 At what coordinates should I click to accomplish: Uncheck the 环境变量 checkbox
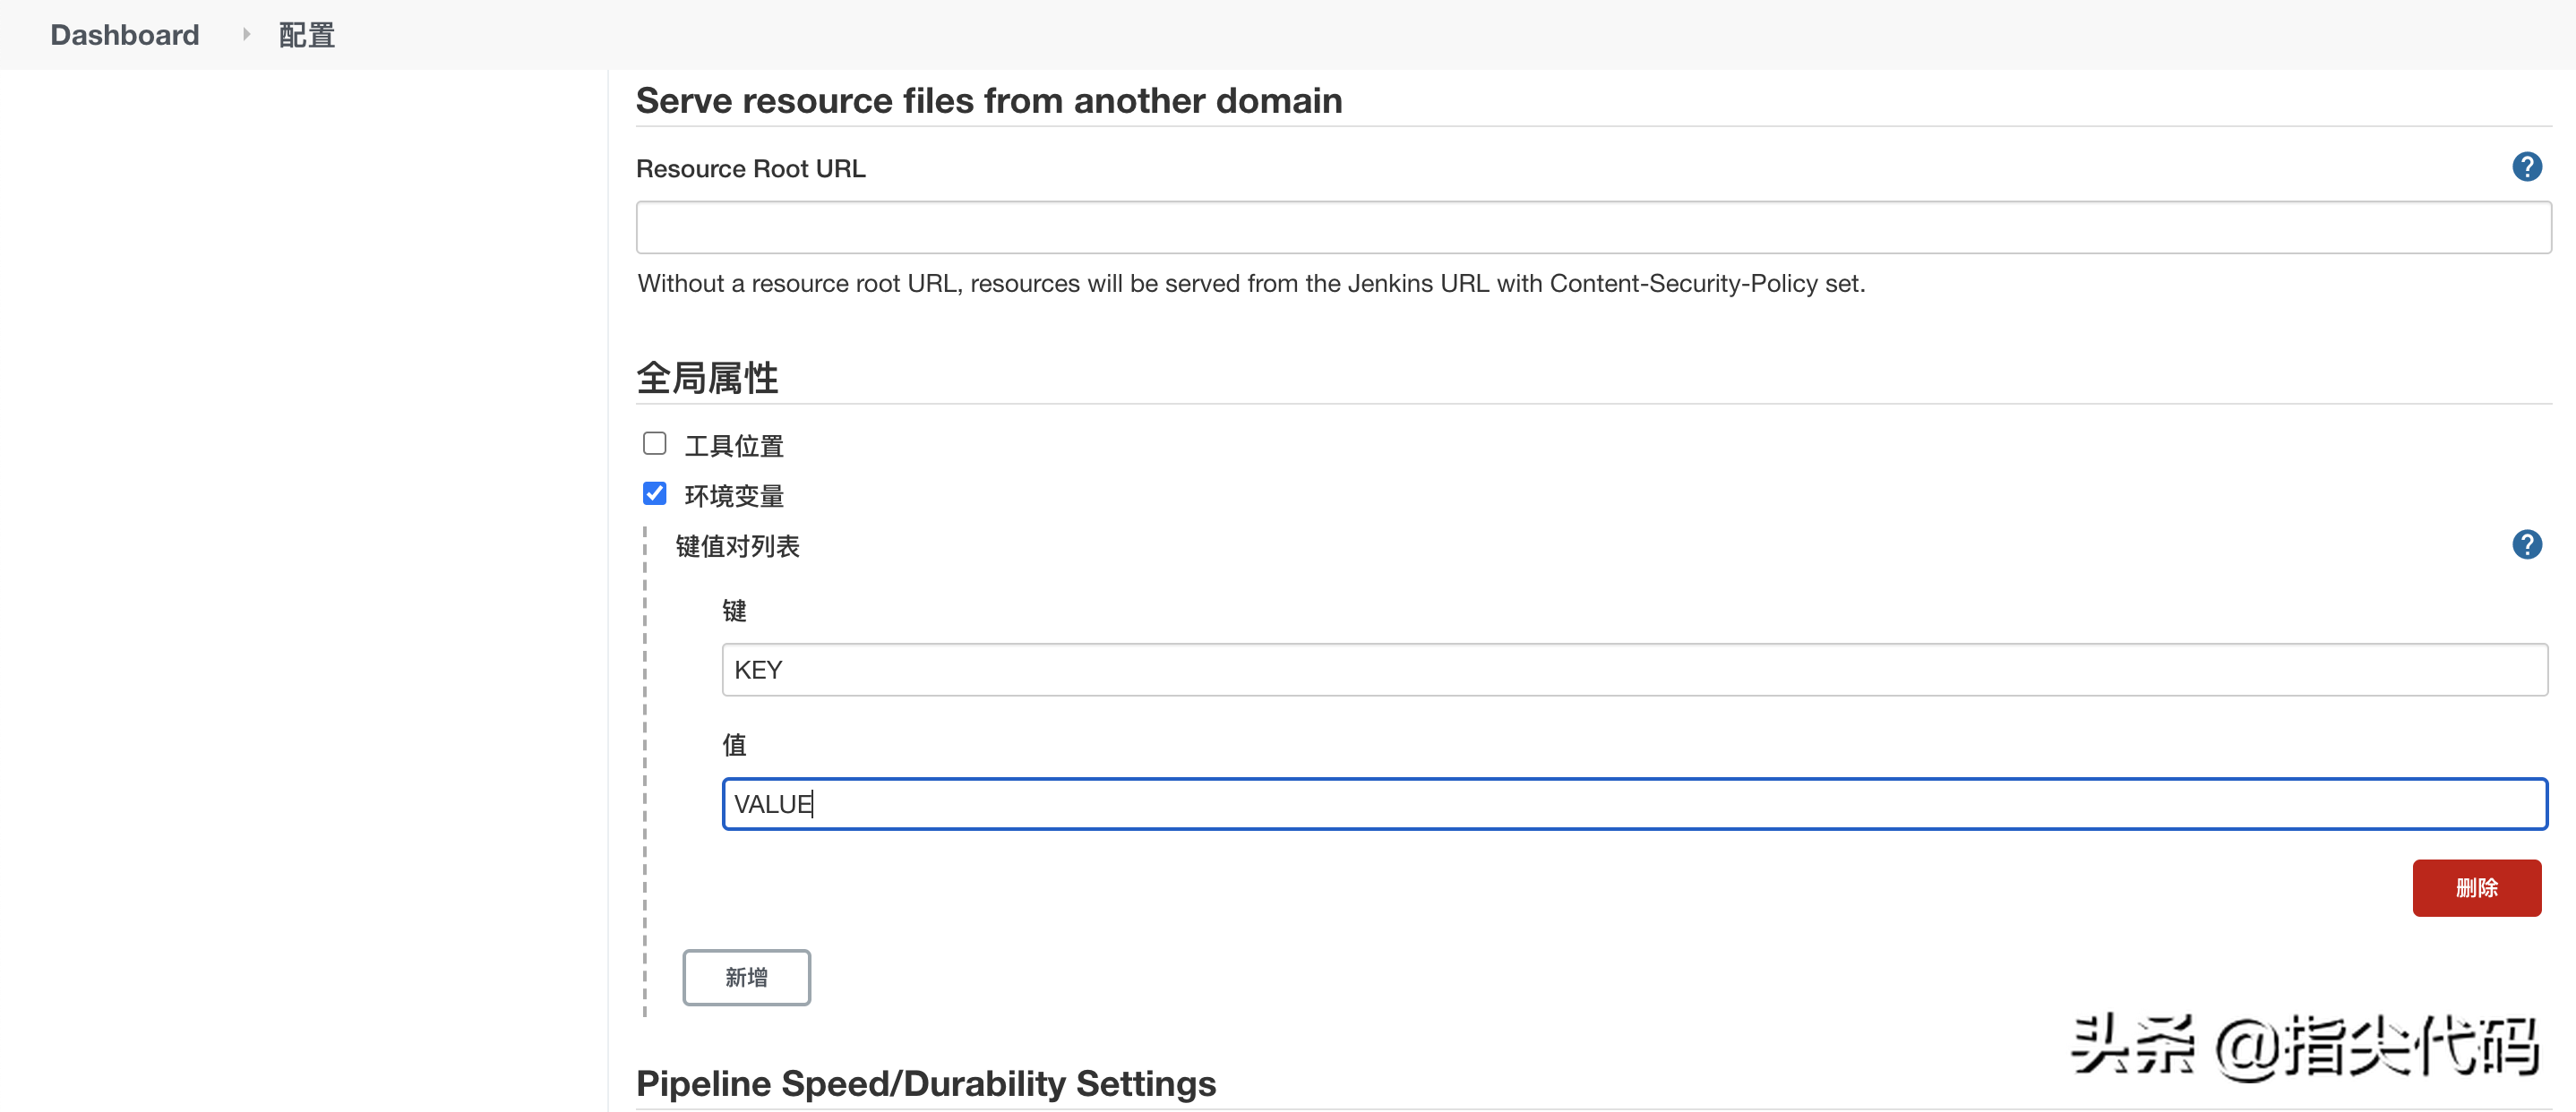point(655,494)
